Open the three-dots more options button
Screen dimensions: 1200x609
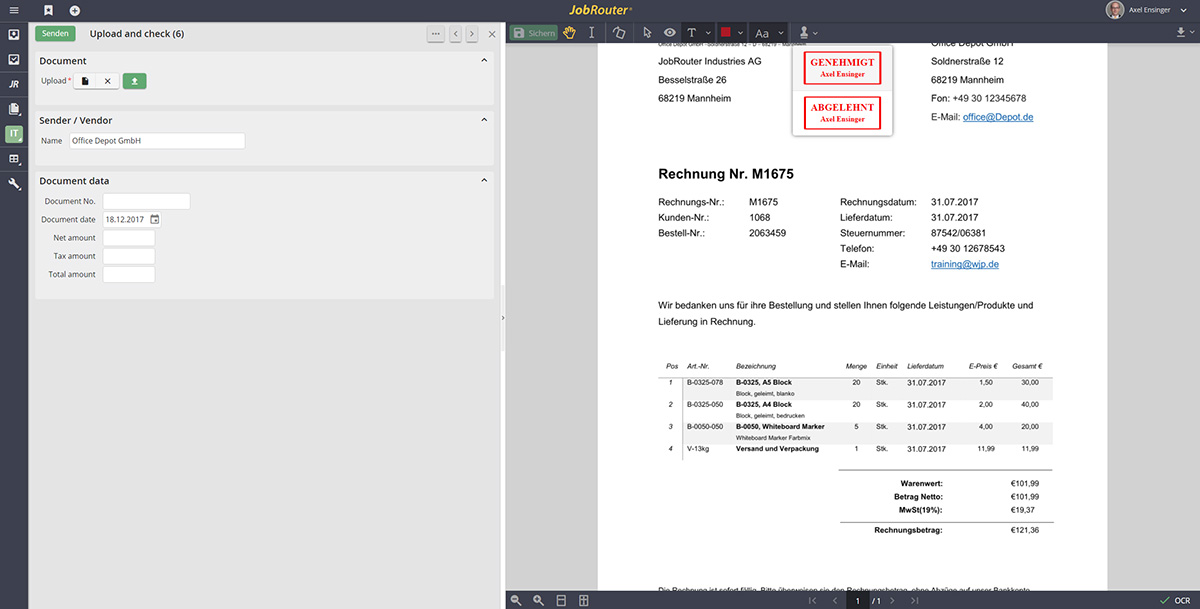[x=435, y=34]
